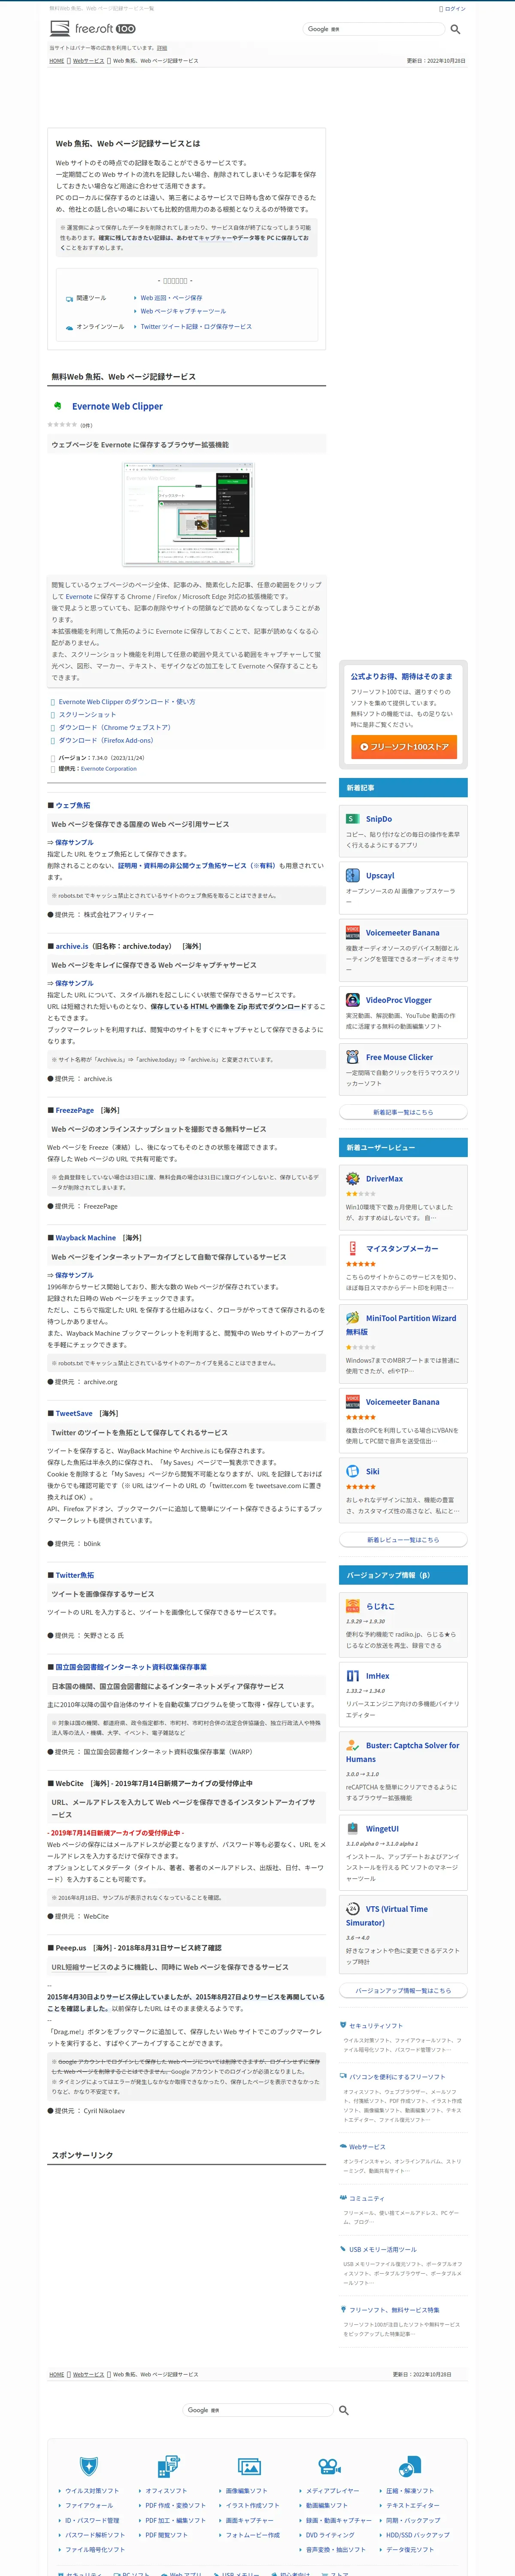Open the Wayback Machine service link
Screen dimensions: 515x2576
pyautogui.click(x=85, y=1238)
